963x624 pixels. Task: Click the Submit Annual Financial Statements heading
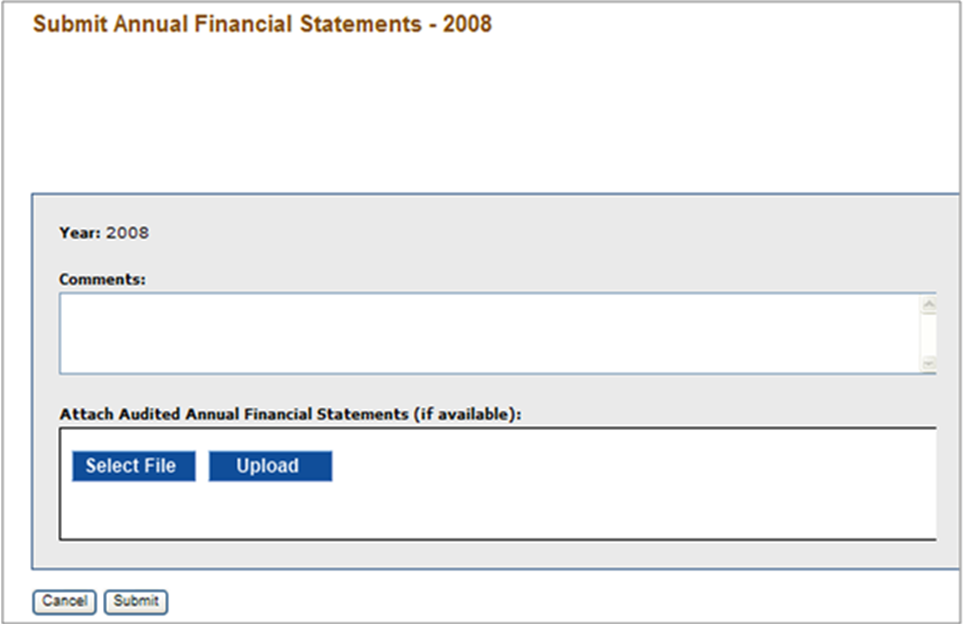point(225,24)
